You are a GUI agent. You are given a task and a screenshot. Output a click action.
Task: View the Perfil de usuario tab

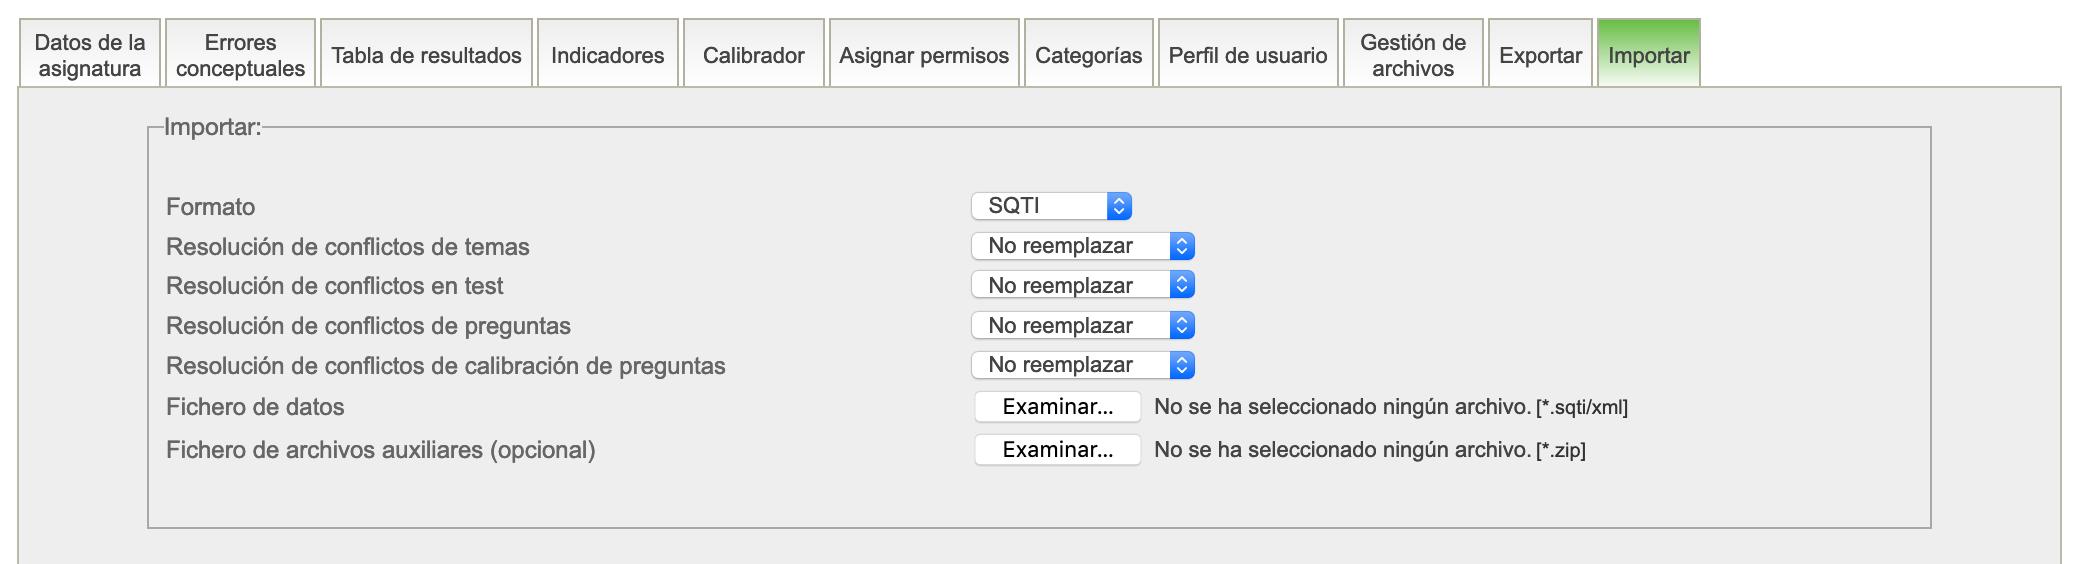(1248, 55)
